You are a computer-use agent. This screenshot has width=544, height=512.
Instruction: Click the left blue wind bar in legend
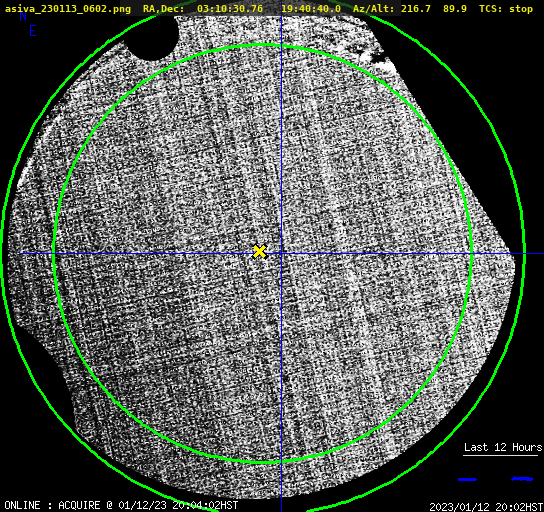click(x=467, y=479)
